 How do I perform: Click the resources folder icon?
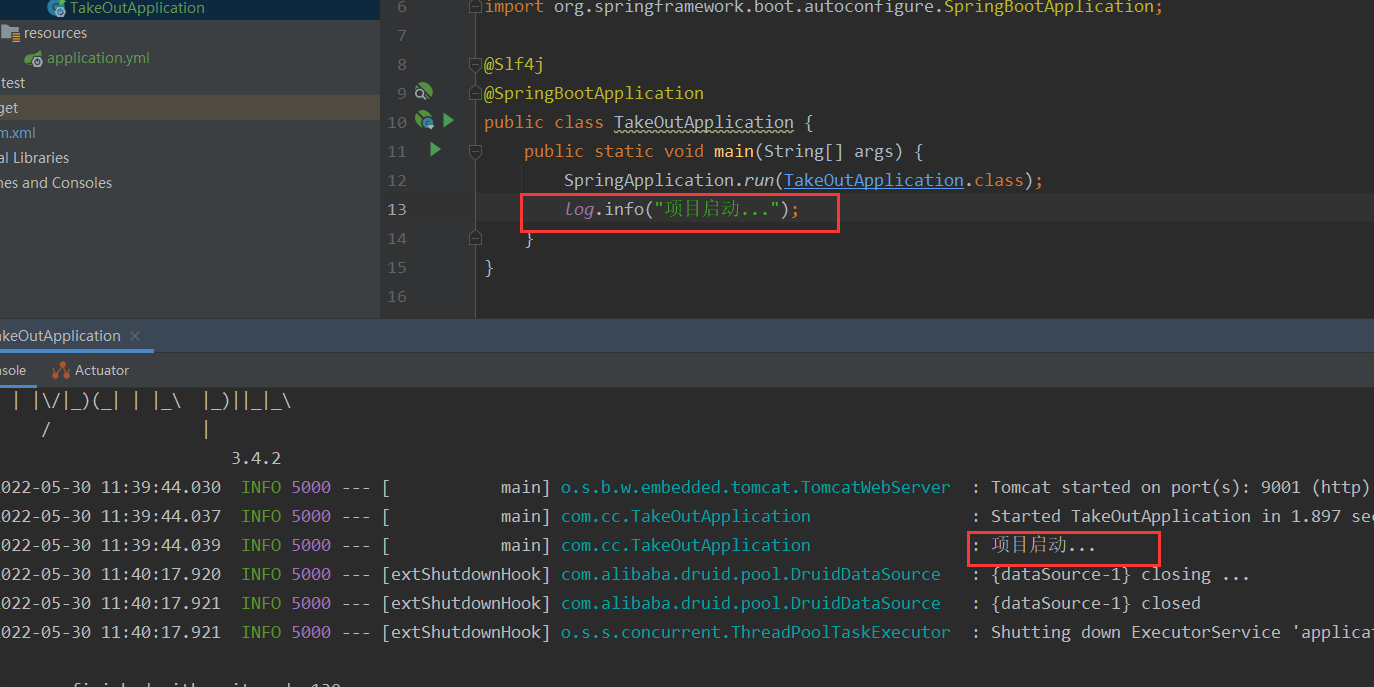click(11, 33)
